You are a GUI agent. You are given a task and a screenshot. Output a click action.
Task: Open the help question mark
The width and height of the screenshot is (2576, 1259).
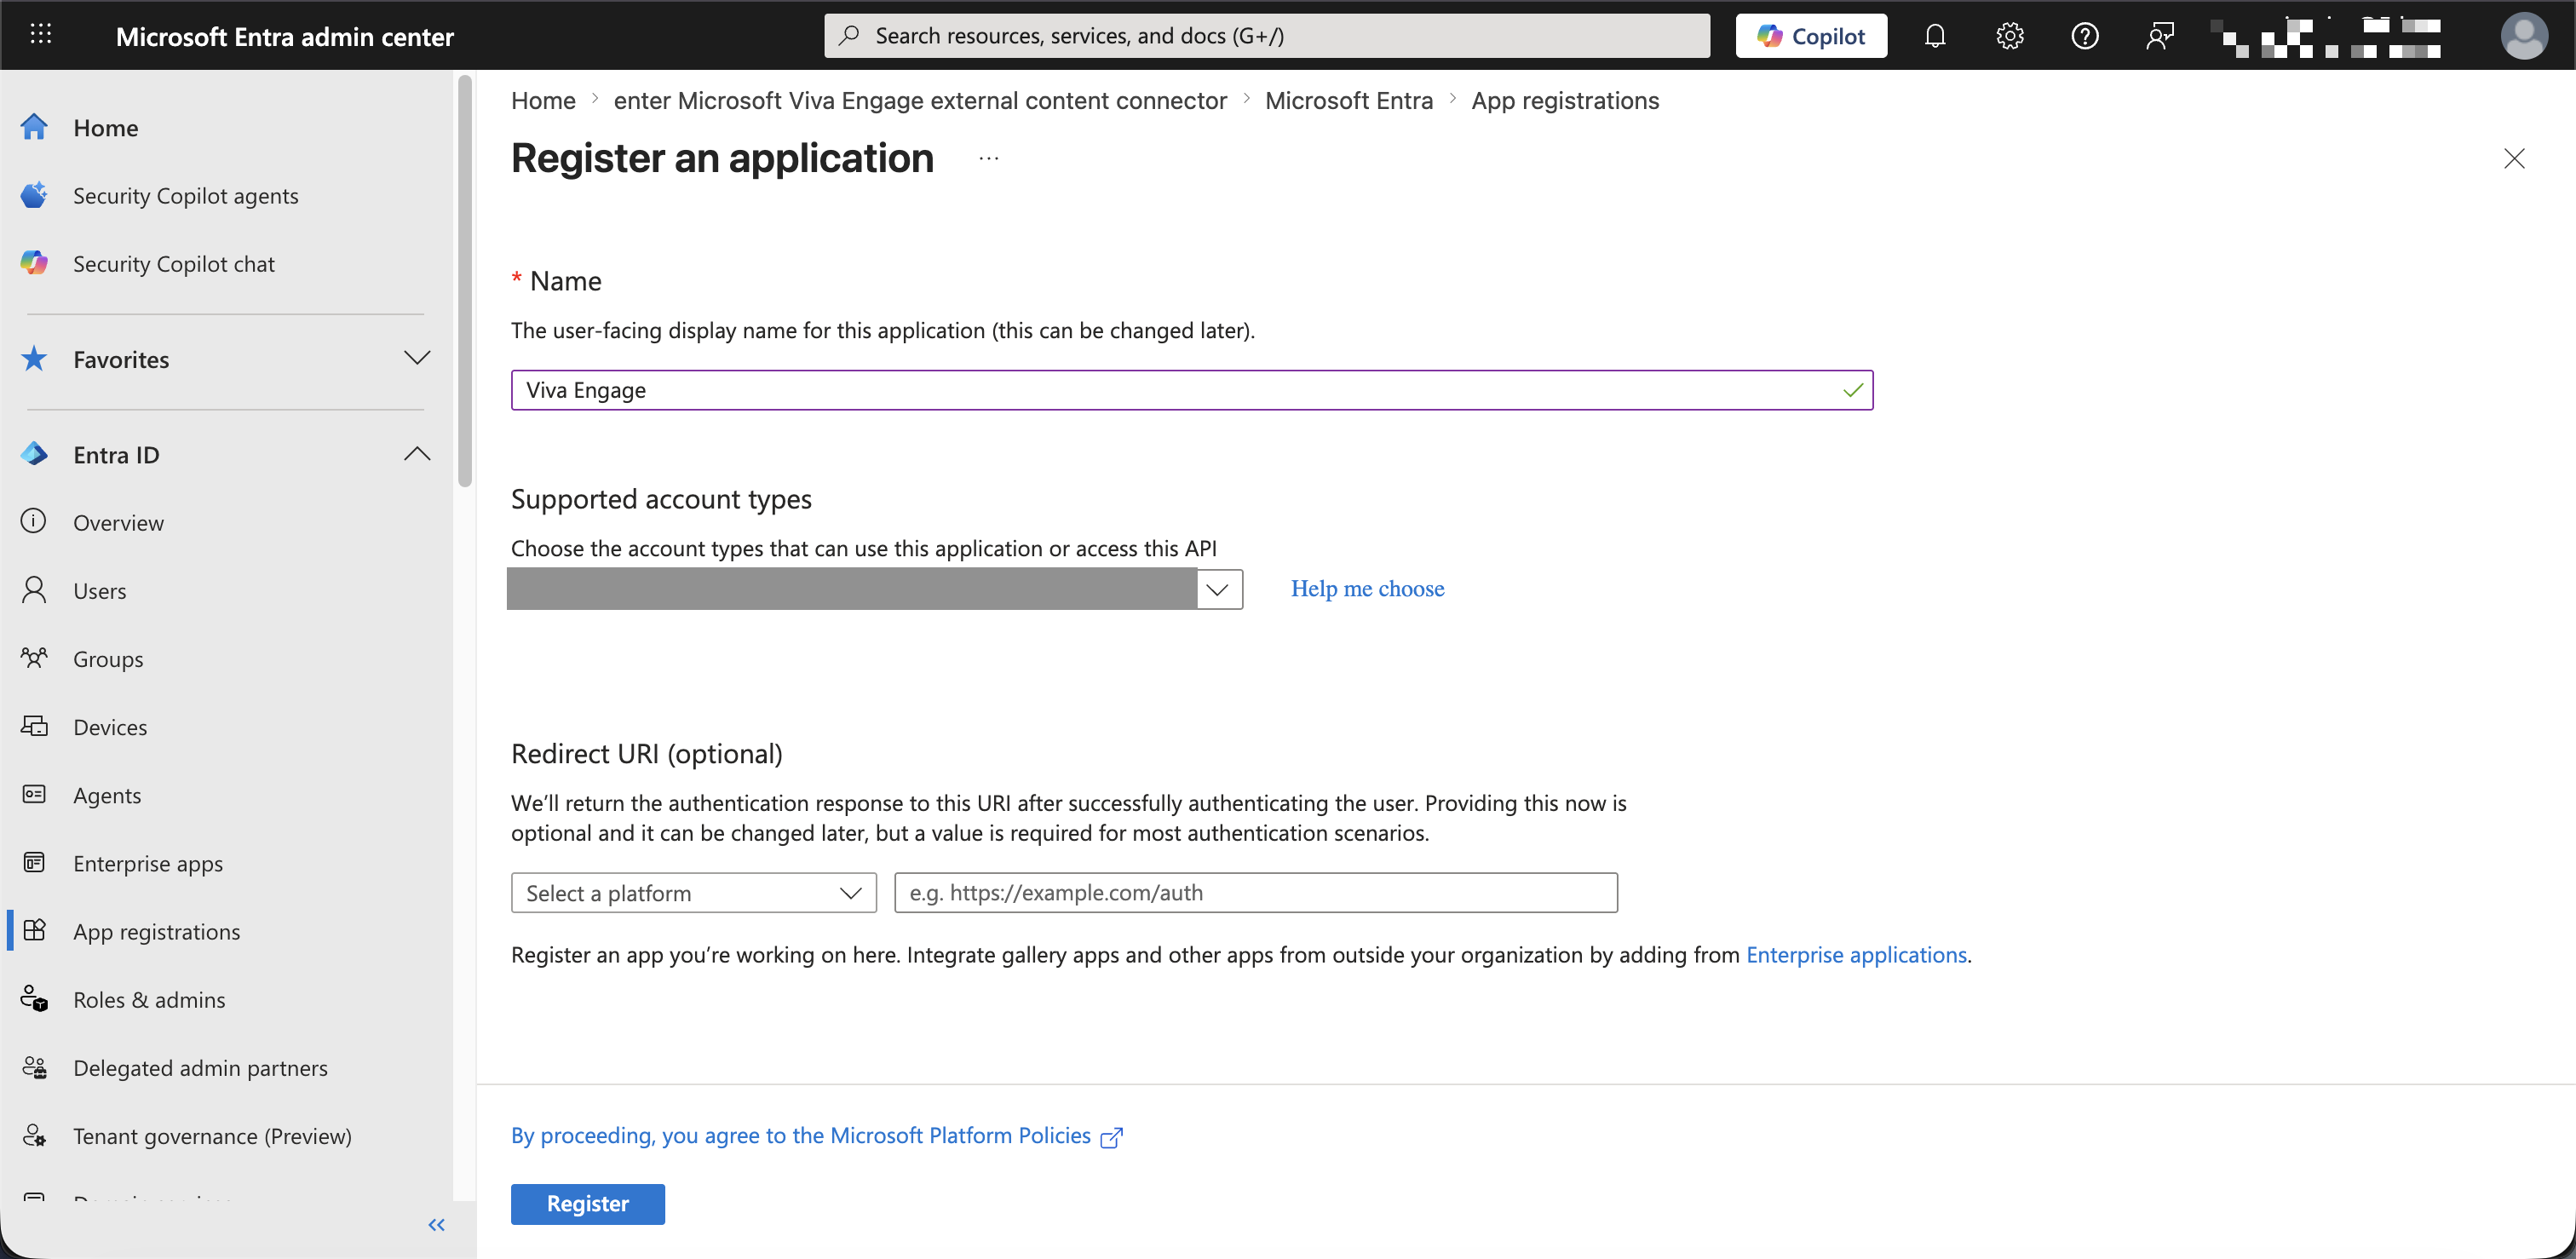pos(2084,36)
